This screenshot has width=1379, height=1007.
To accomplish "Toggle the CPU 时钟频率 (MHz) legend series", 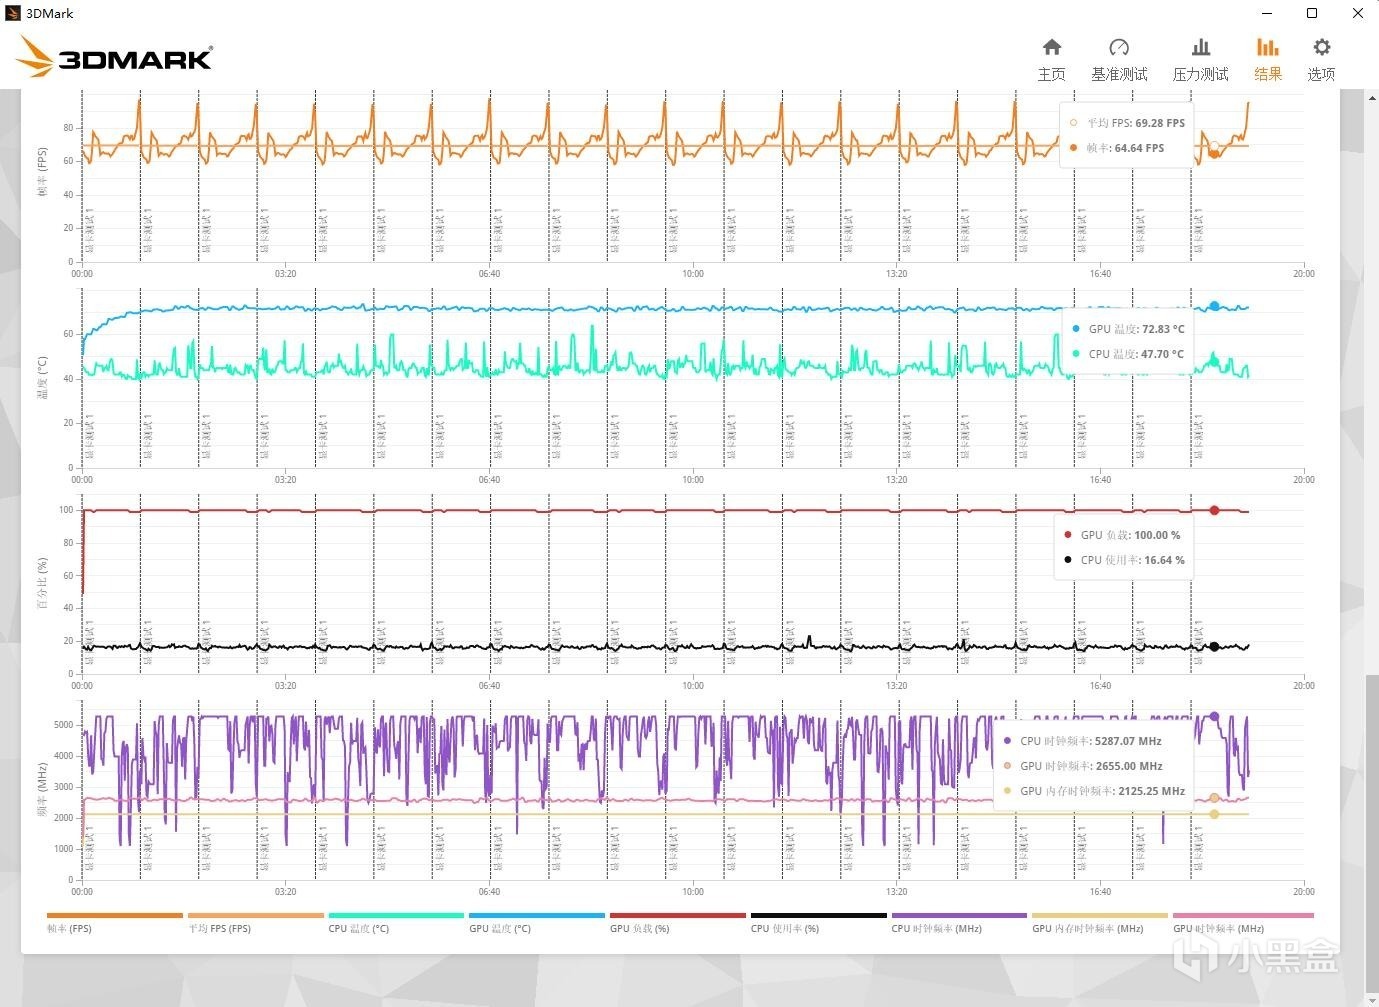I will (x=959, y=922).
